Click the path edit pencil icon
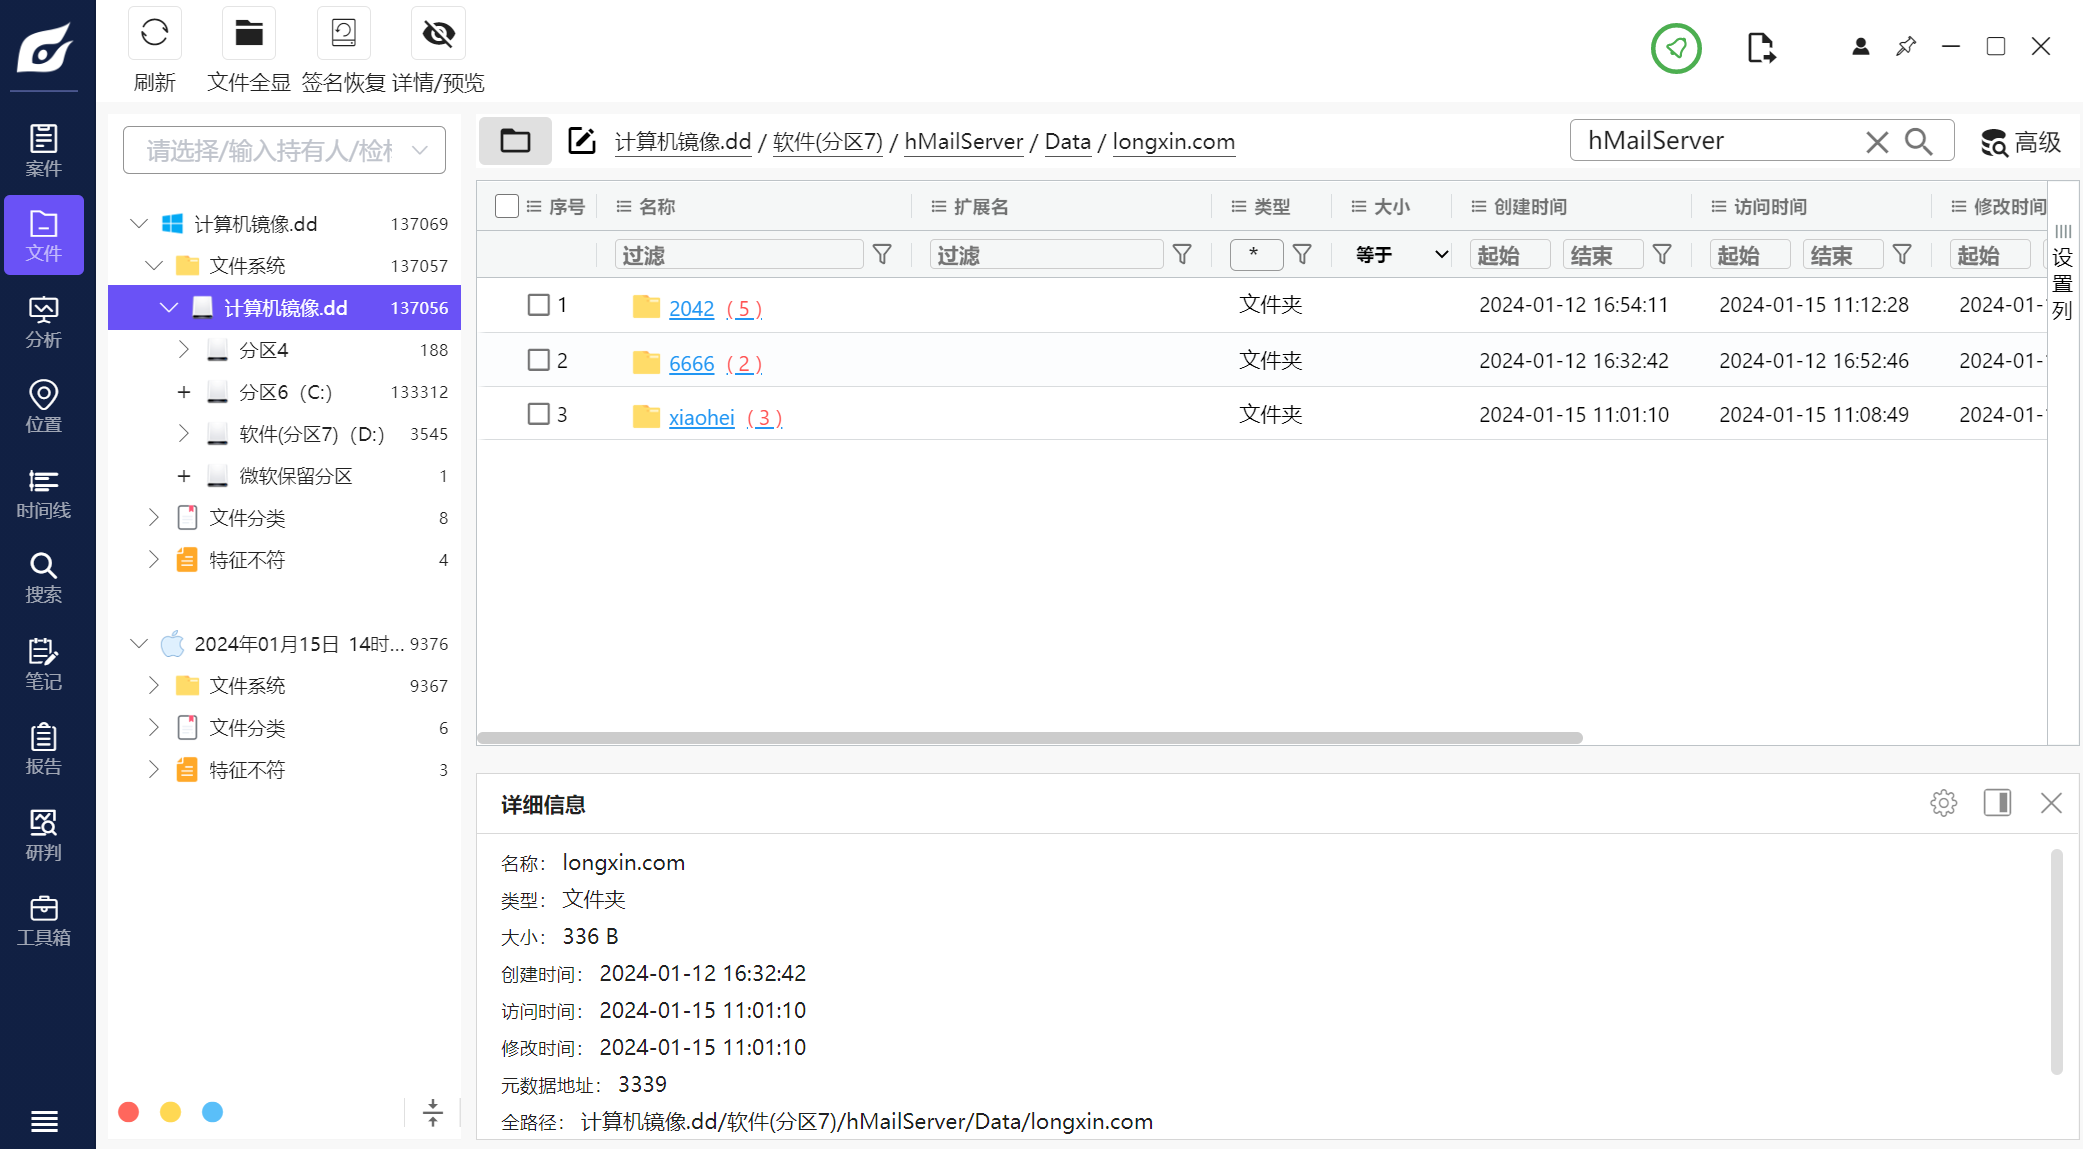The image size is (2083, 1149). point(581,141)
